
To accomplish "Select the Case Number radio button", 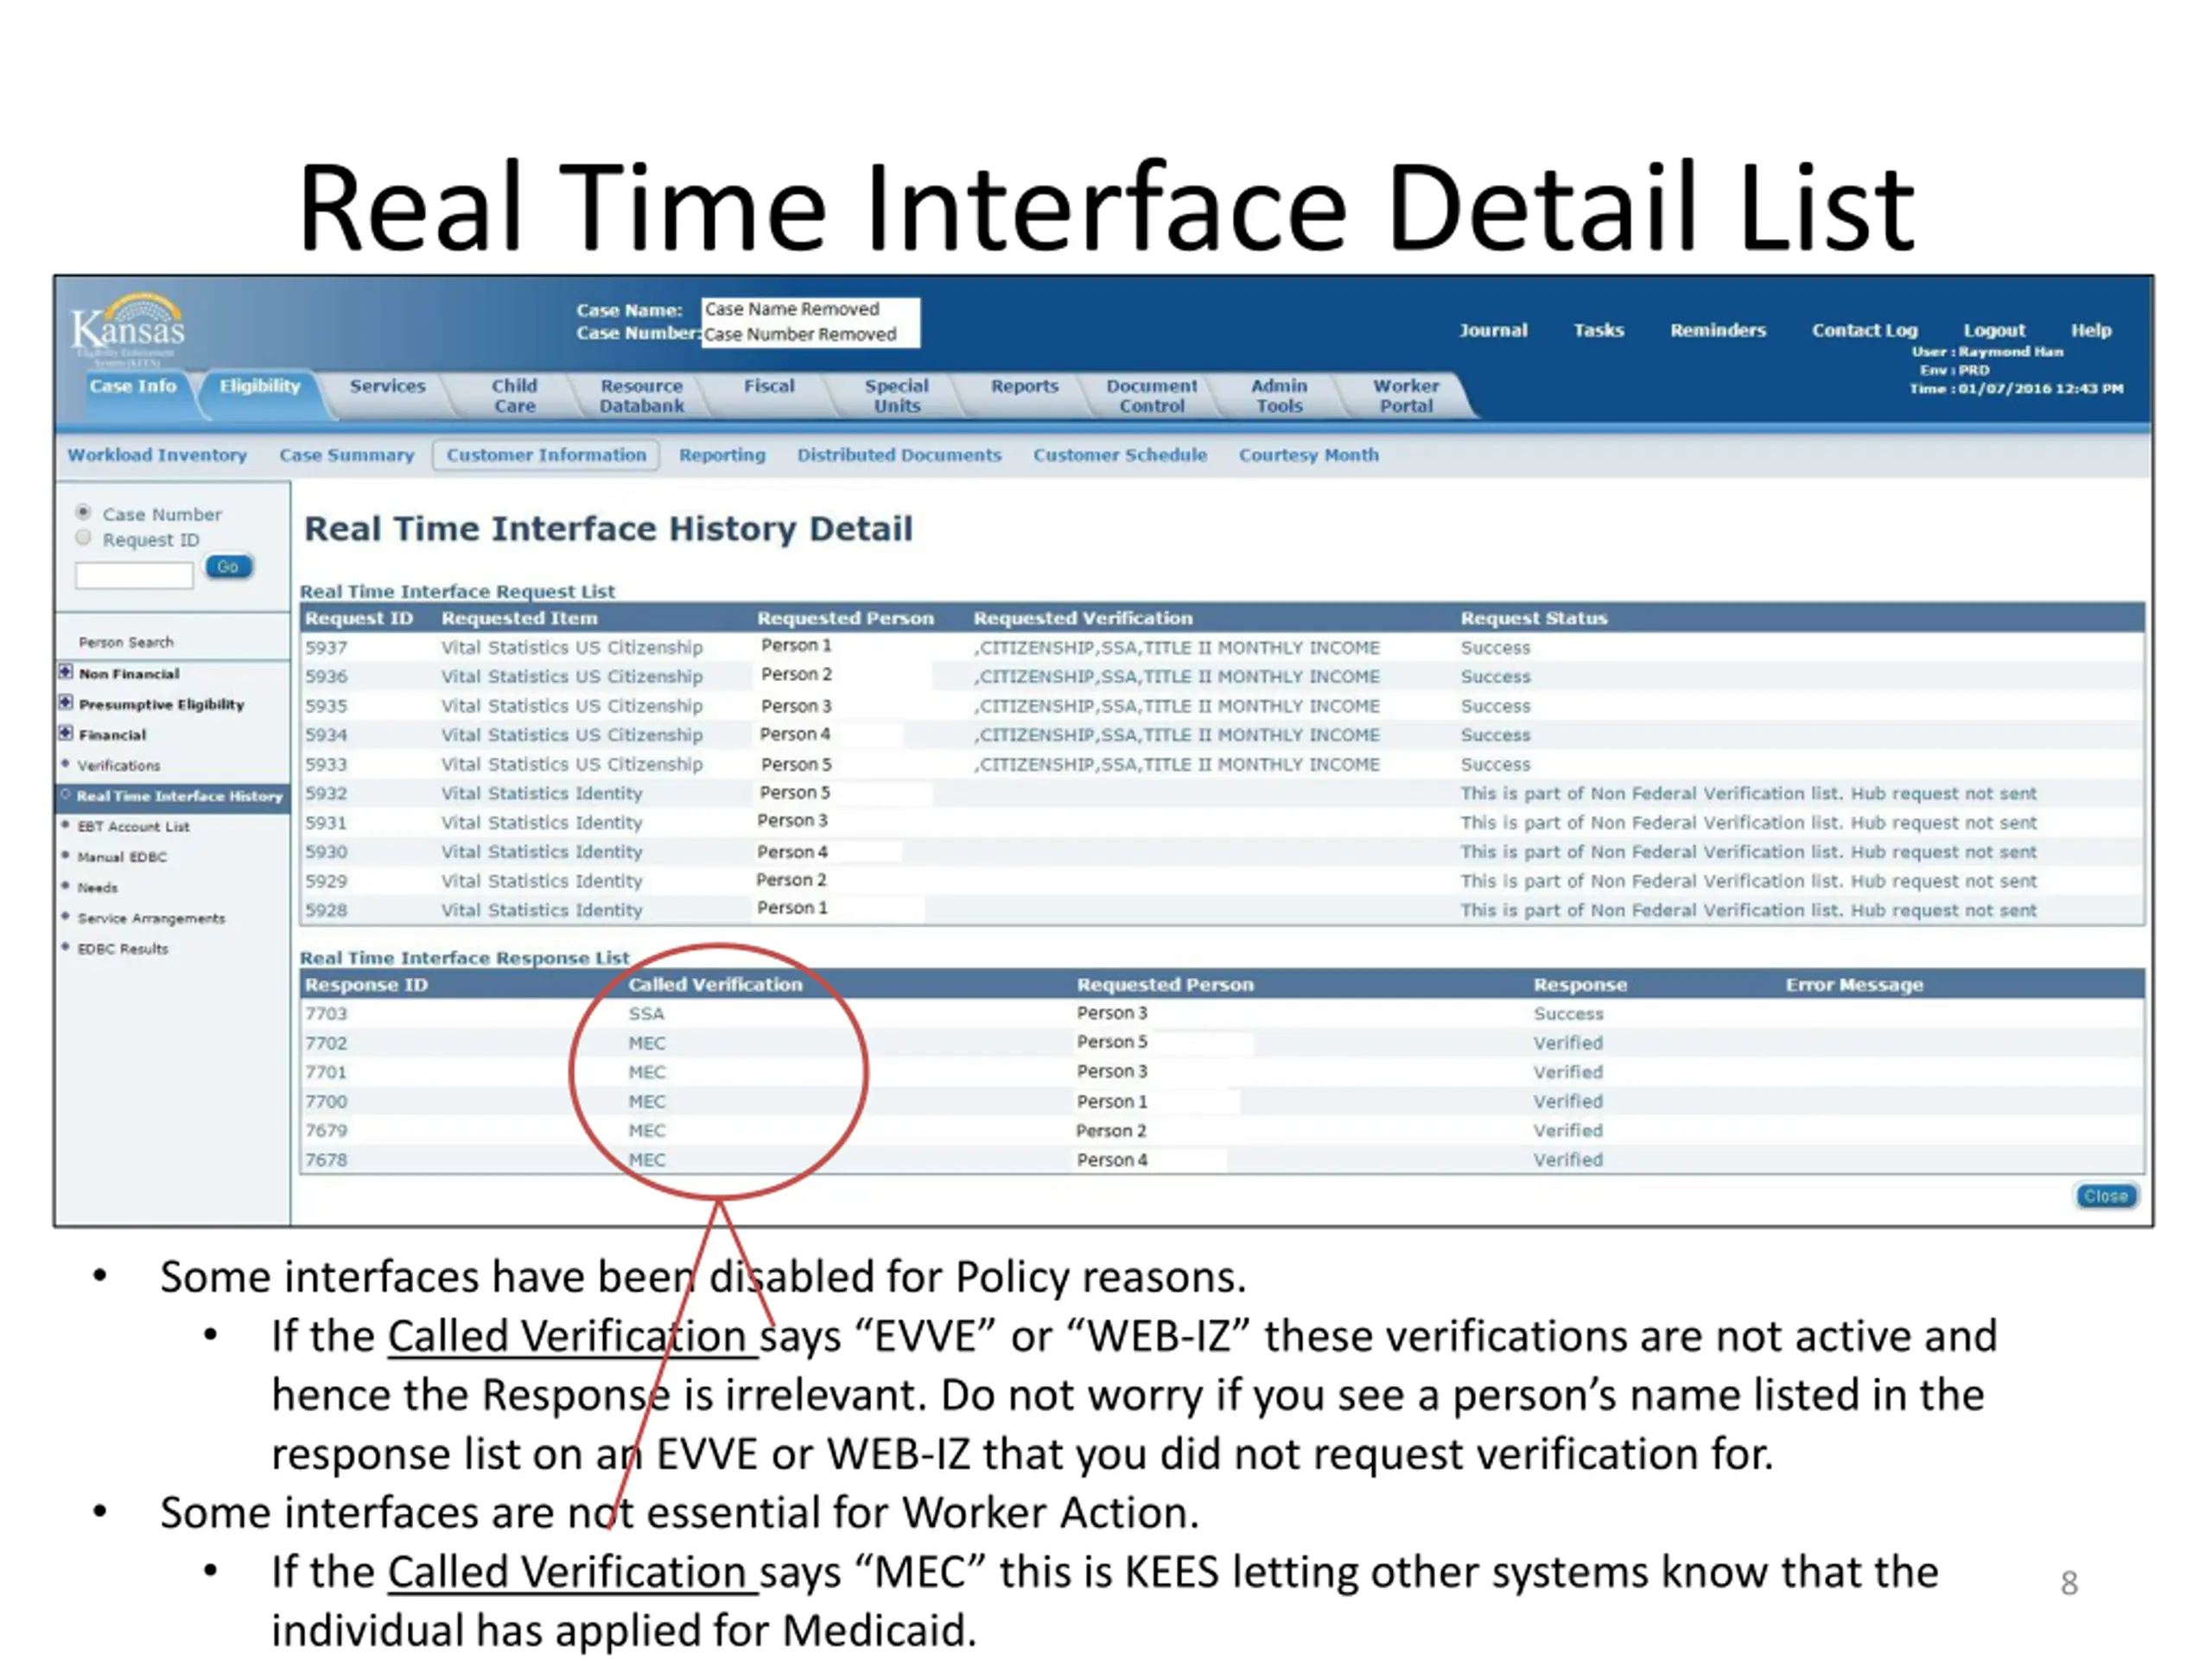I will (84, 512).
